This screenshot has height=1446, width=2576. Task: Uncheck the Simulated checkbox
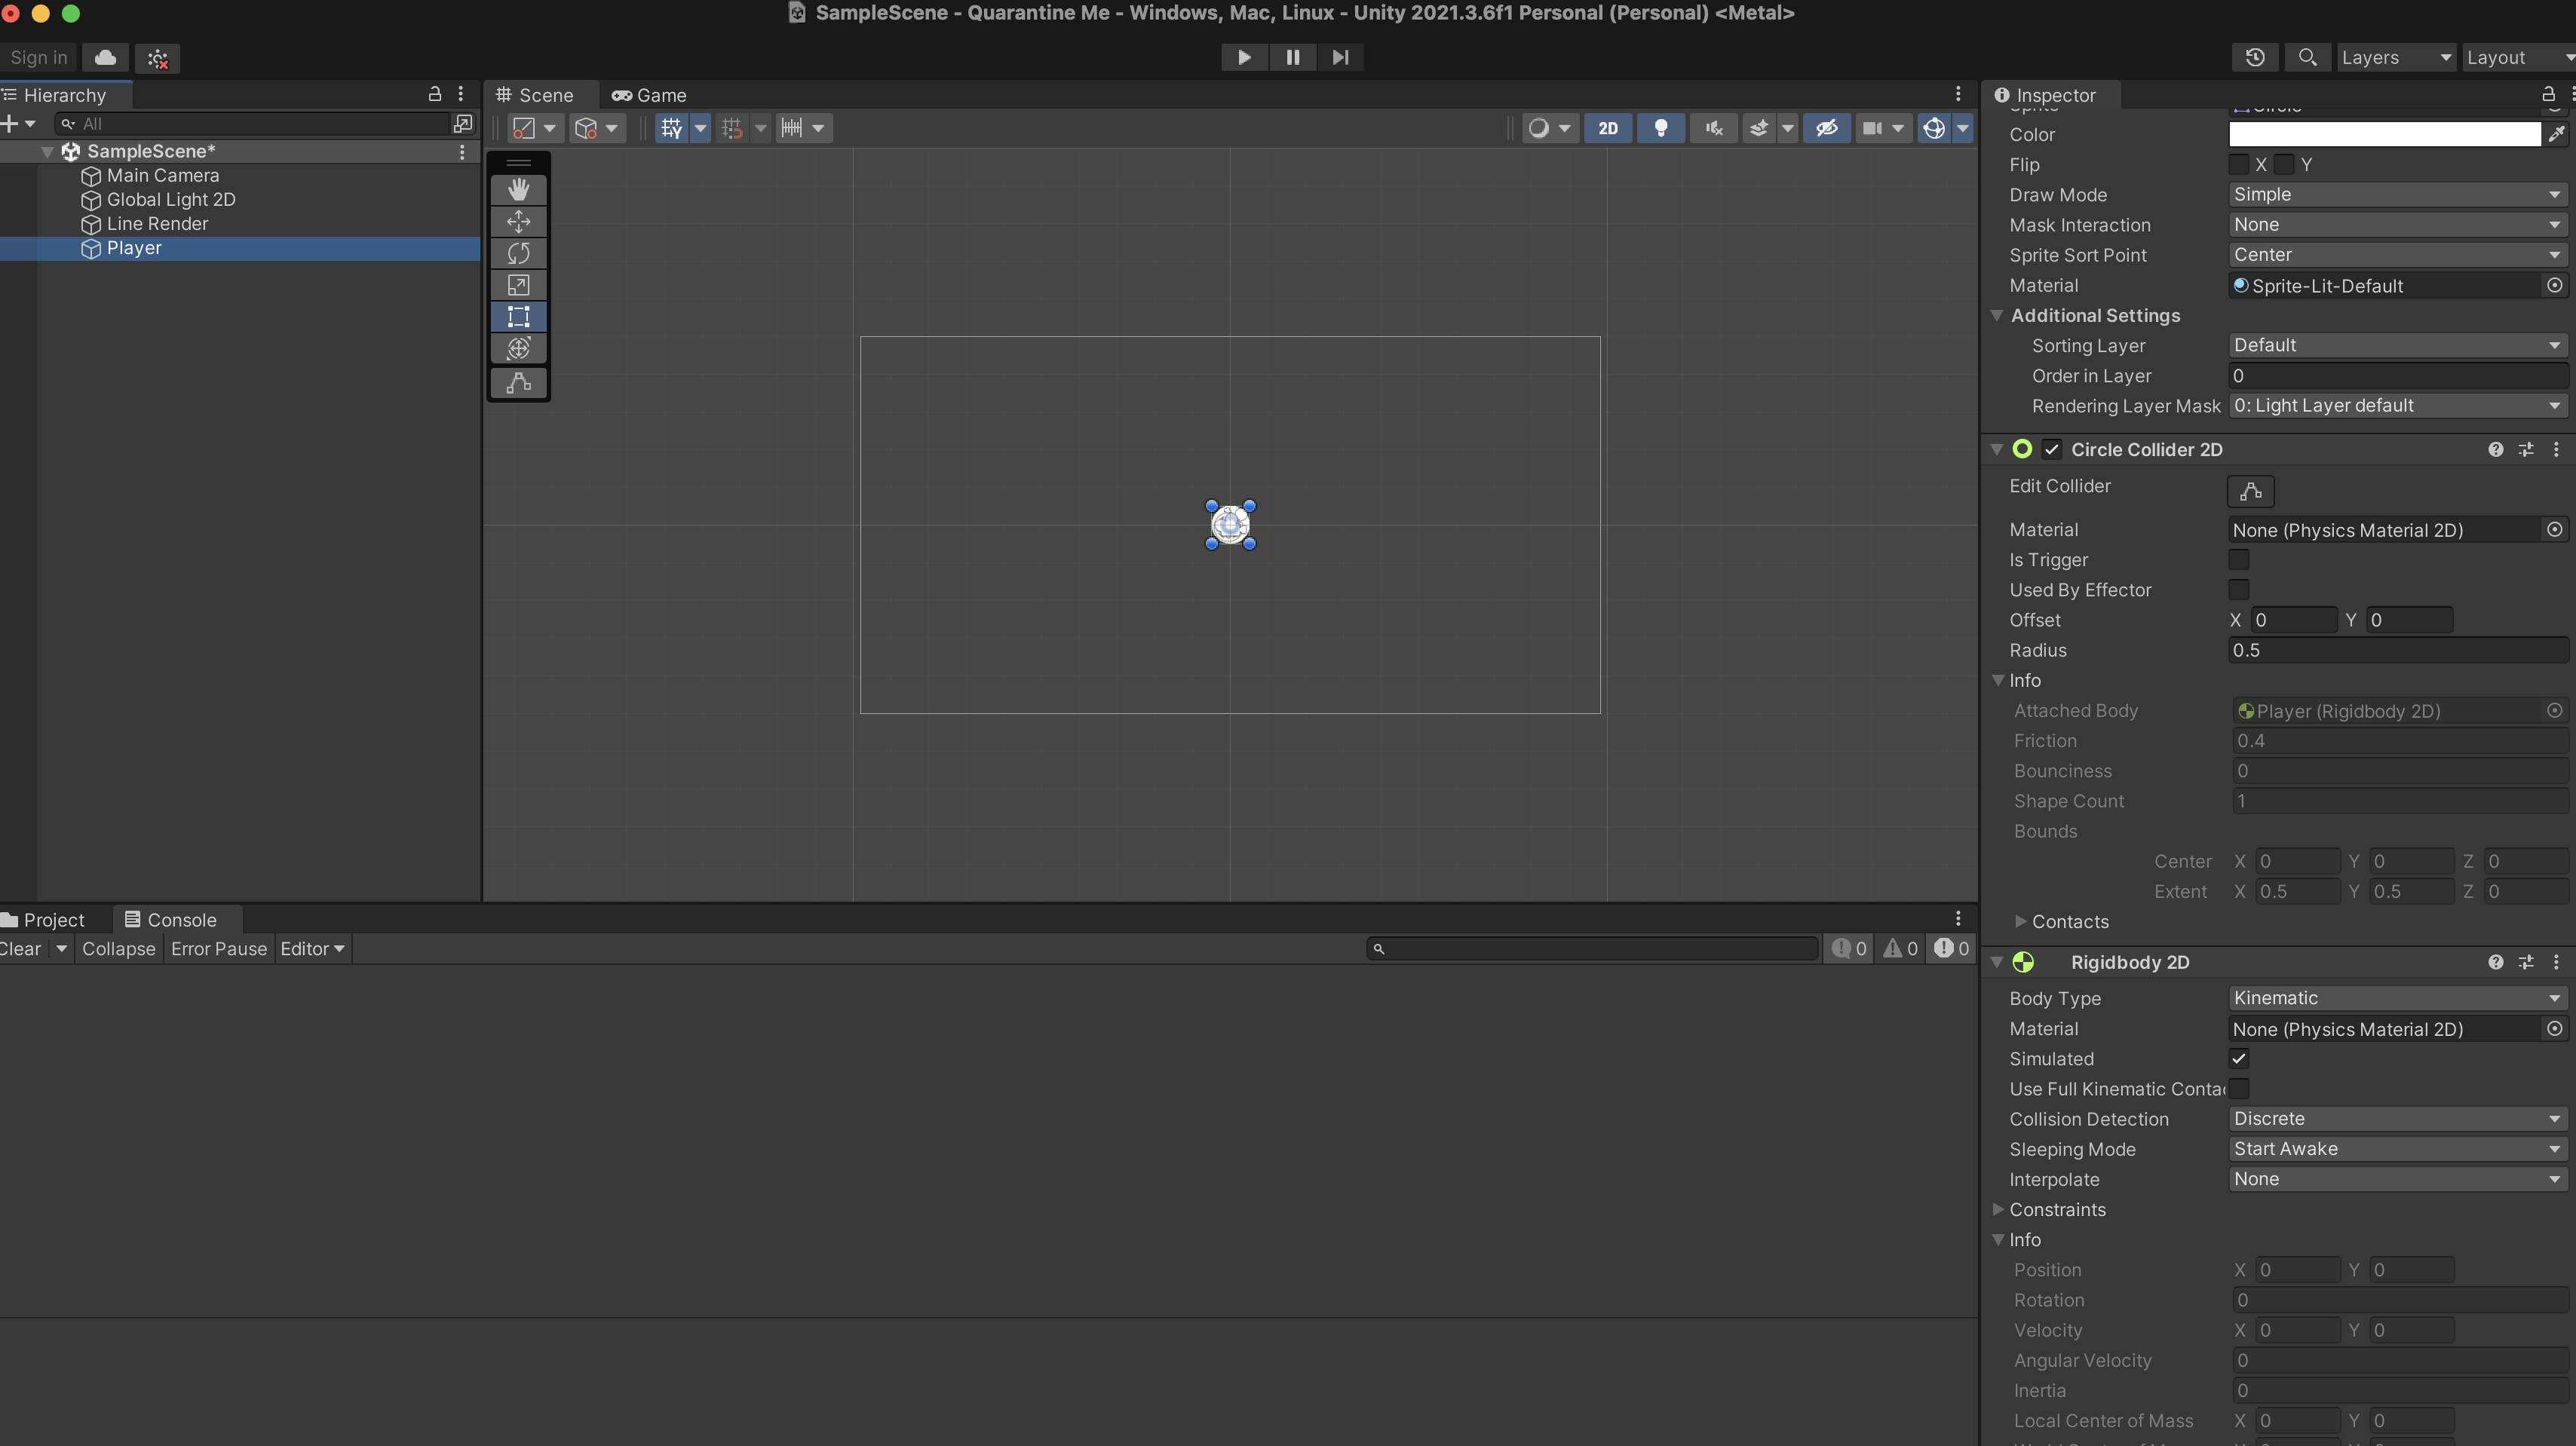click(x=2238, y=1059)
